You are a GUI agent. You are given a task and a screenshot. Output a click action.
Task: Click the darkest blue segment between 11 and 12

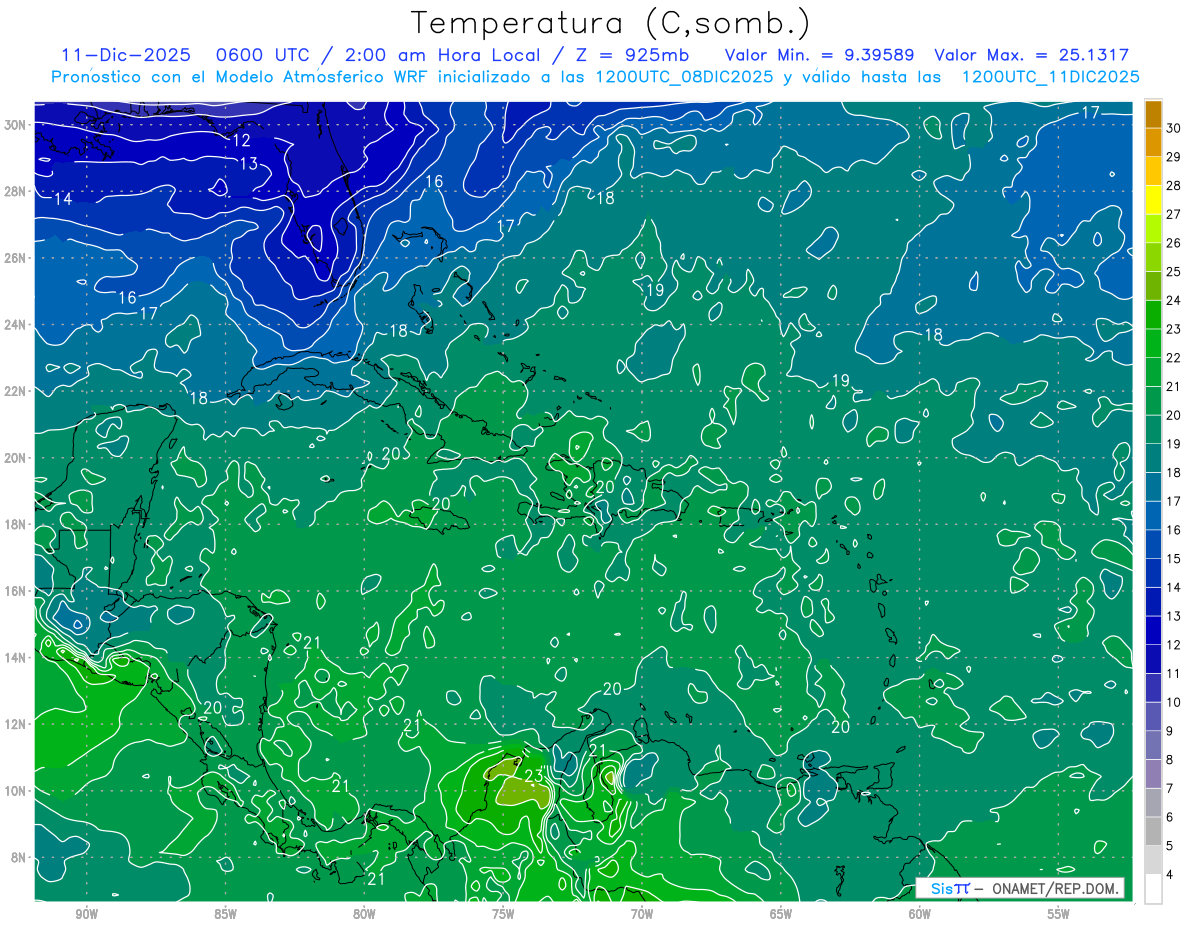point(1153,659)
